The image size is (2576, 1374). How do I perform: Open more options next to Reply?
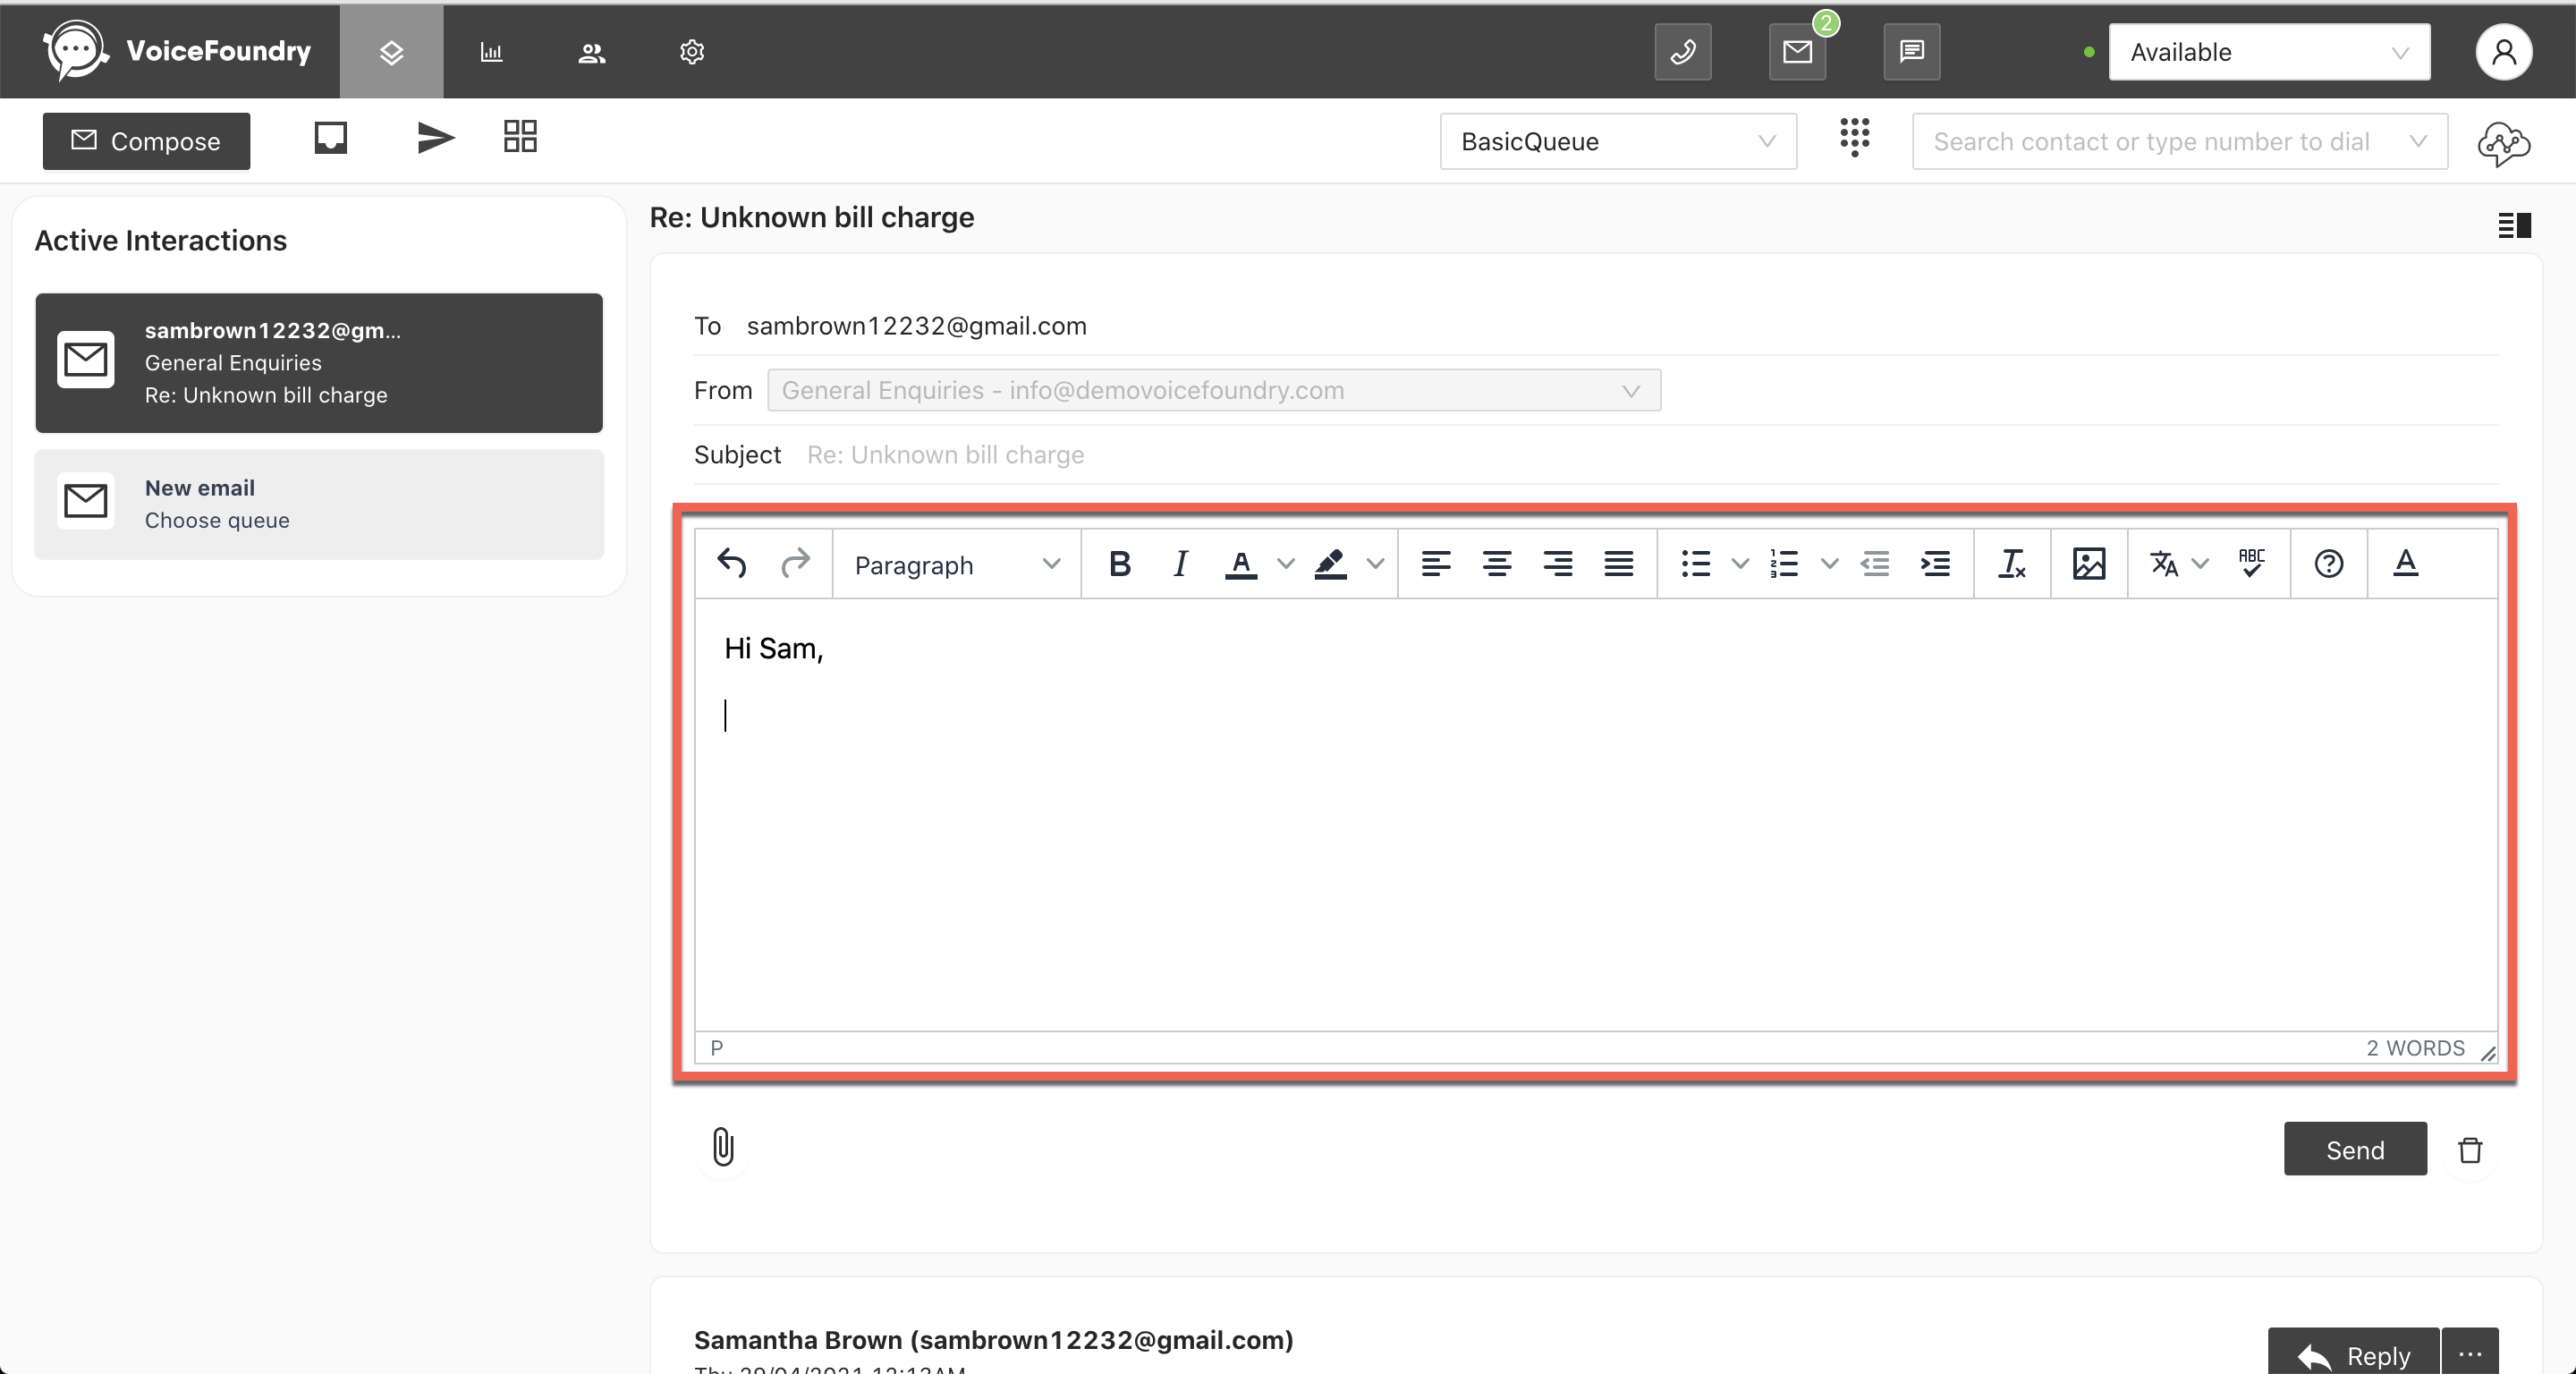(x=2470, y=1352)
